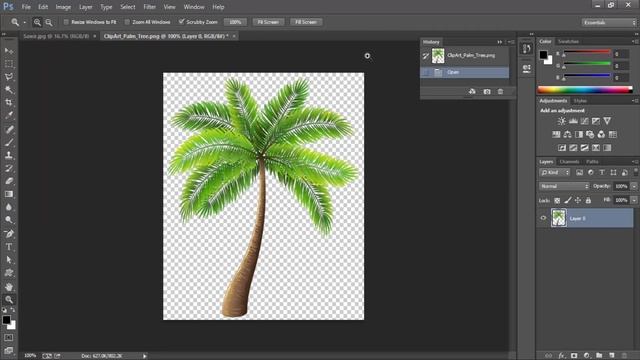Image resolution: width=640 pixels, height=360 pixels.
Task: Select the Pen tool
Action: tap(9, 234)
